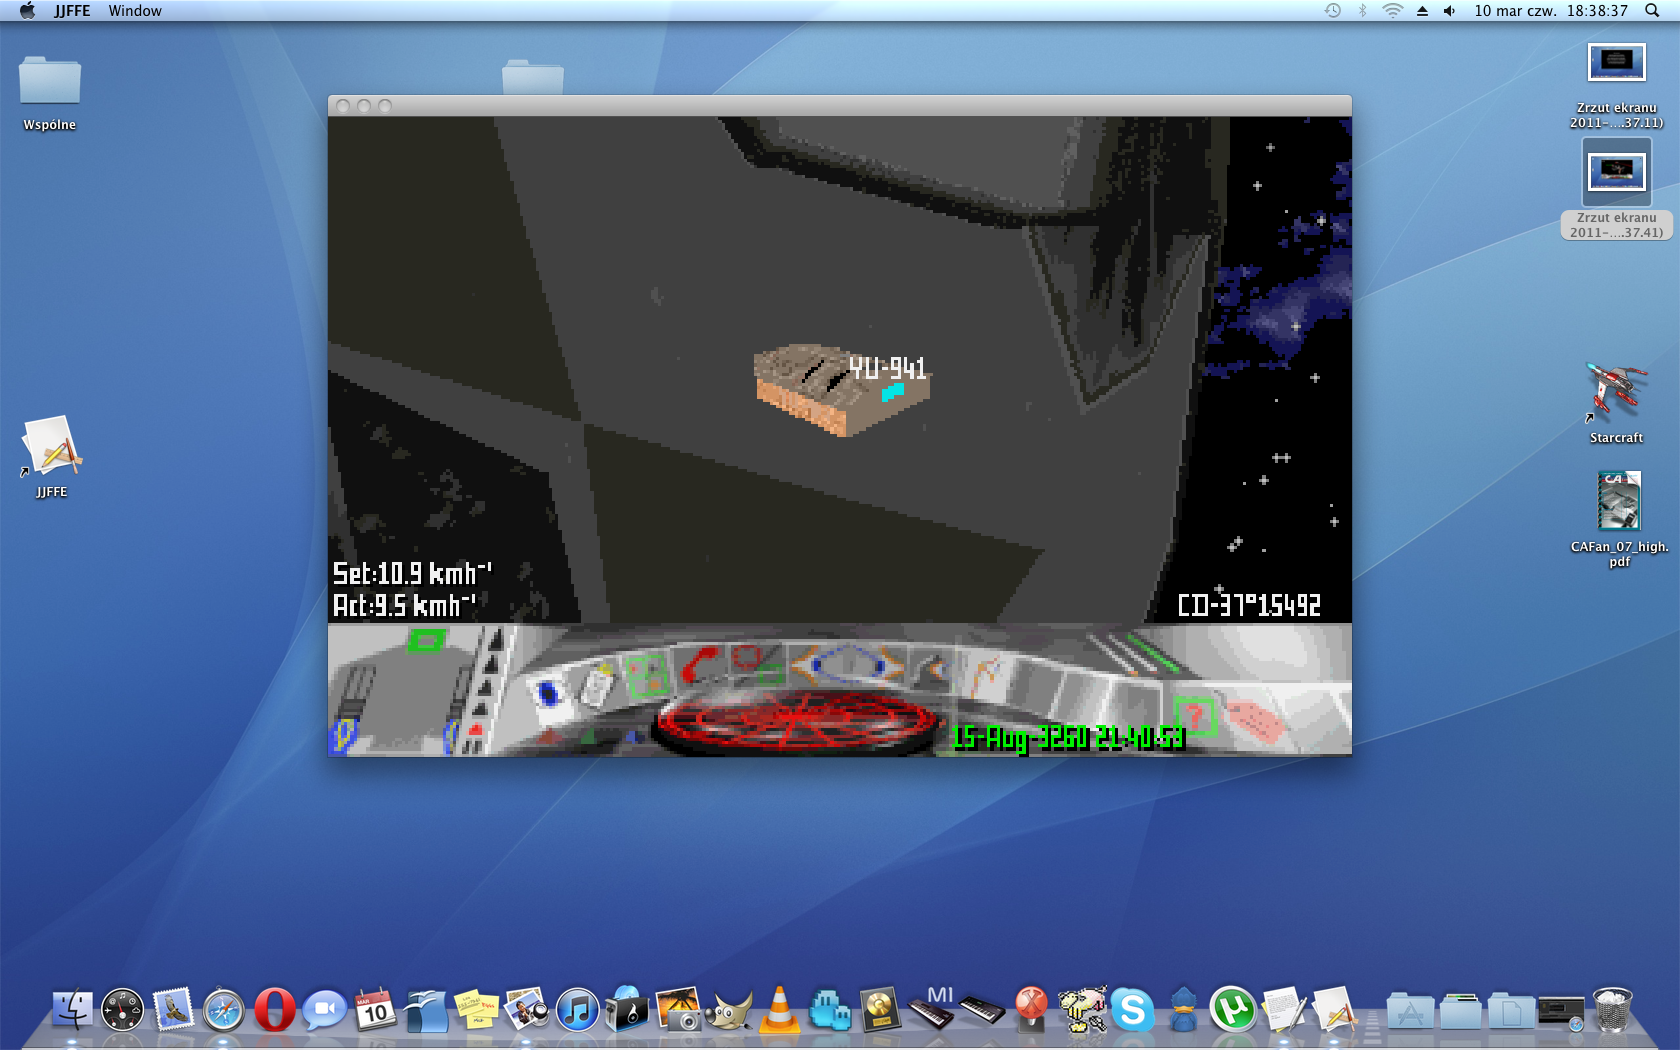
Task: Open Skype from the dock
Action: (1133, 1010)
